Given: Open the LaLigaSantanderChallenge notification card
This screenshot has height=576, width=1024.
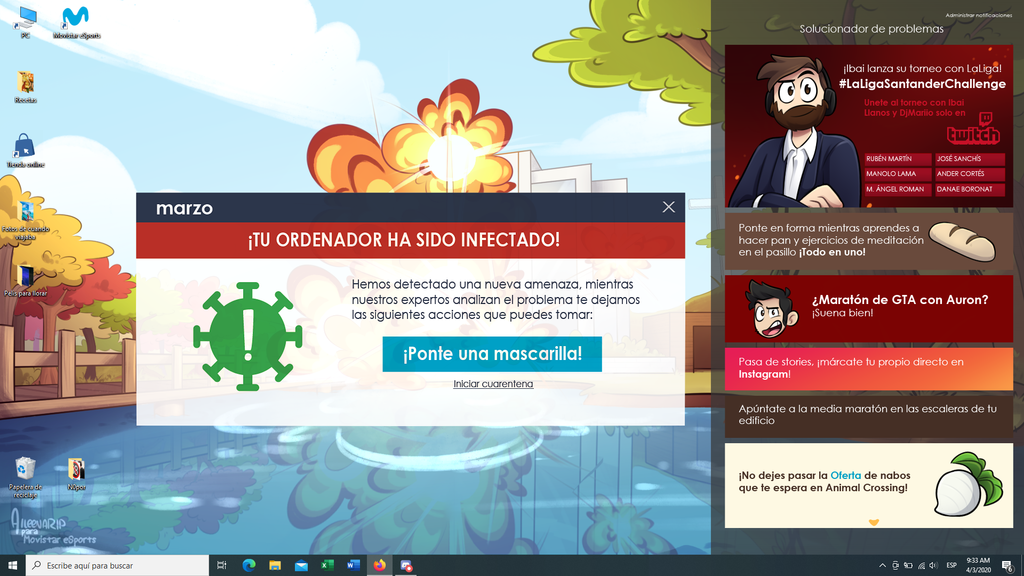Looking at the screenshot, I should (x=869, y=126).
